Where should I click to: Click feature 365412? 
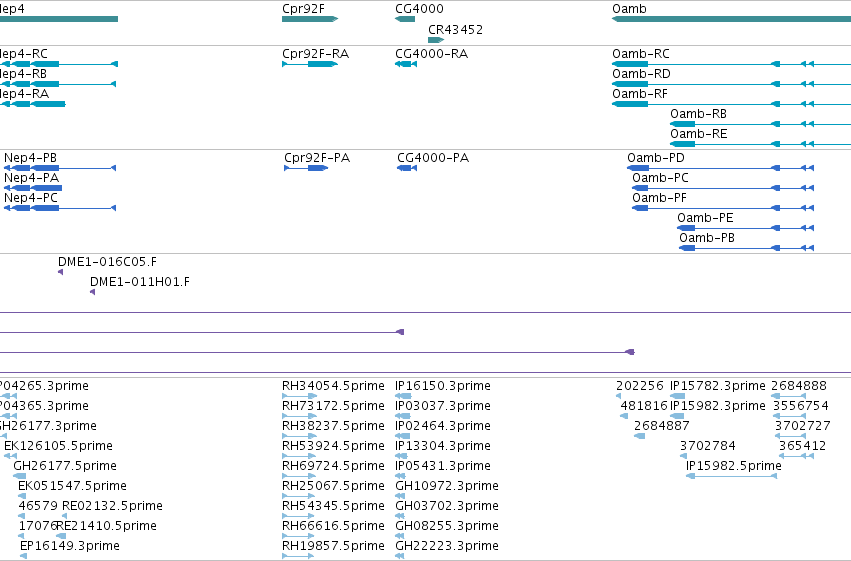pyautogui.click(x=802, y=446)
